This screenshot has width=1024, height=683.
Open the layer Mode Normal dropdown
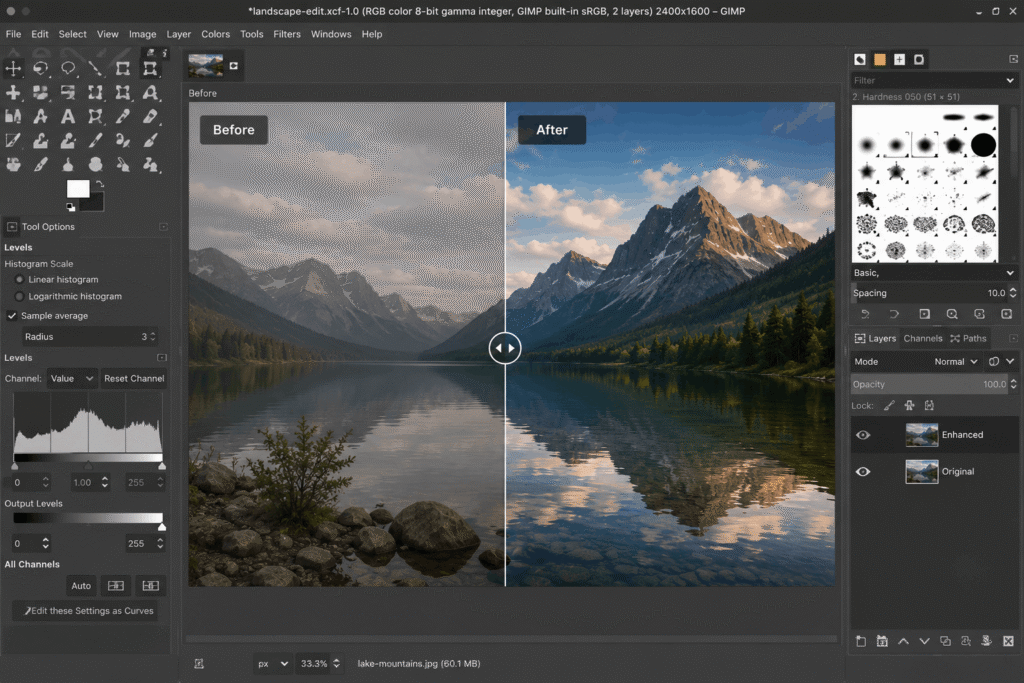tap(956, 361)
